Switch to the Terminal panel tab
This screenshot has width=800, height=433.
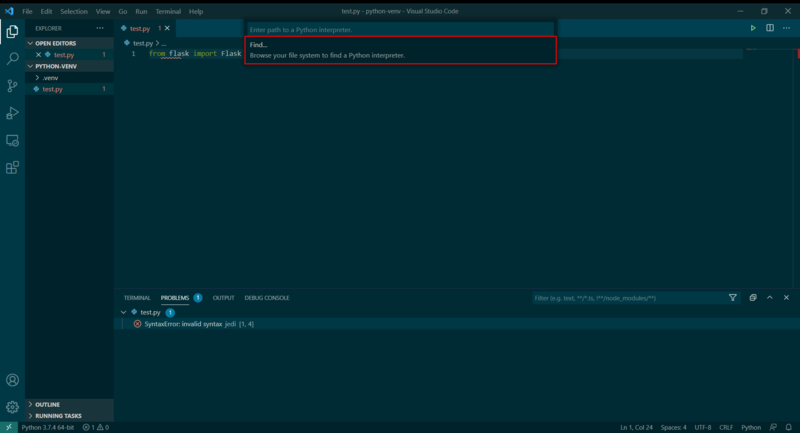tap(137, 298)
